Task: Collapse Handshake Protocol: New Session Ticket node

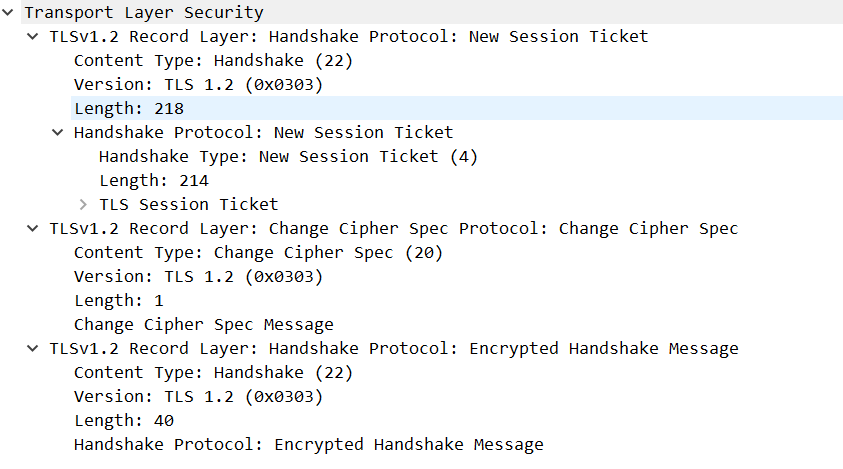Action: (59, 133)
